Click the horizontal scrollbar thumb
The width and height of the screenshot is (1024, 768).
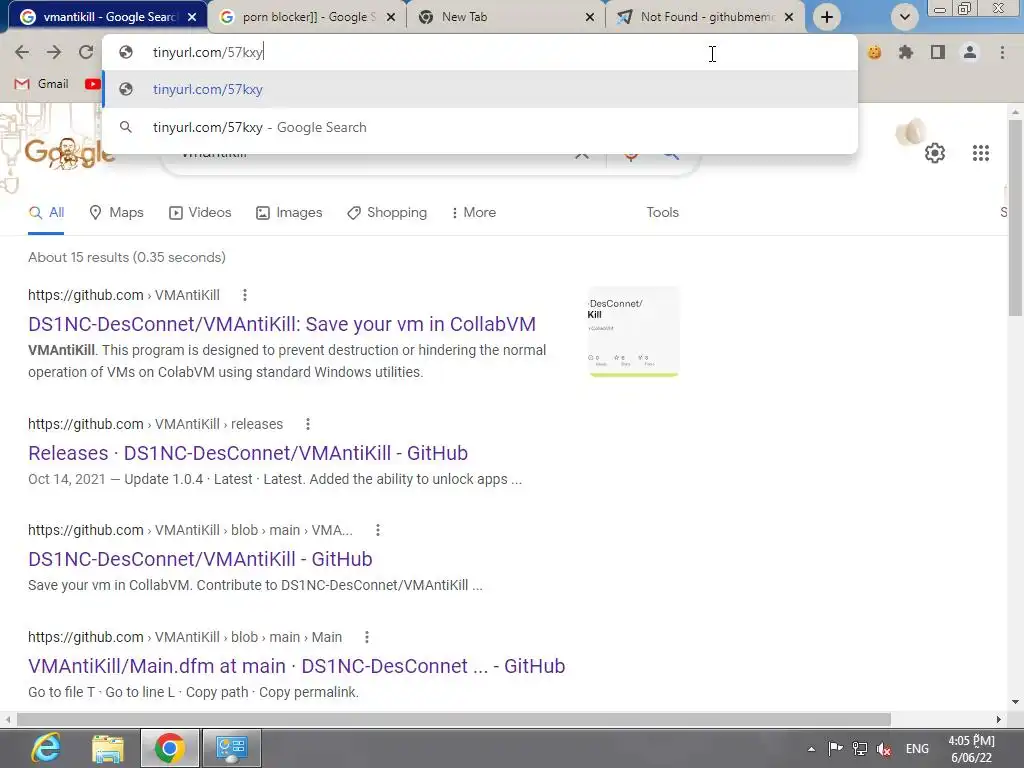pos(454,719)
